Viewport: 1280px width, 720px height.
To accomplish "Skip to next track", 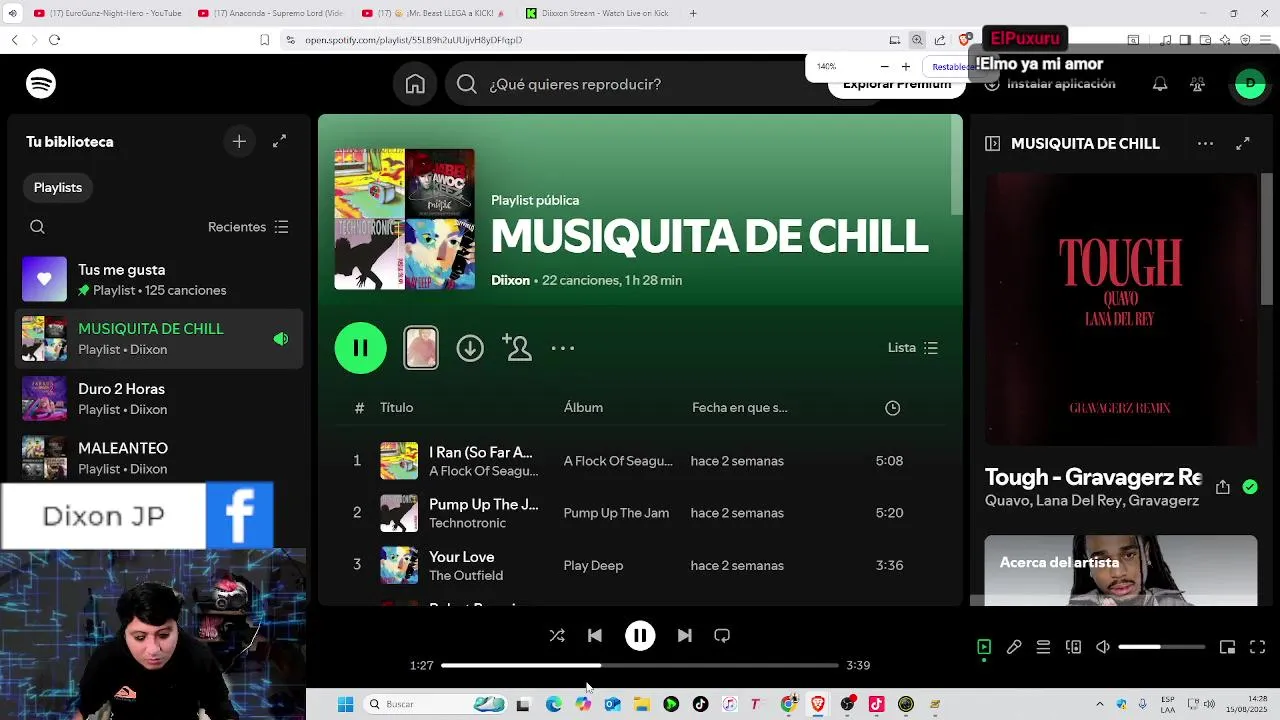I will pyautogui.click(x=685, y=636).
